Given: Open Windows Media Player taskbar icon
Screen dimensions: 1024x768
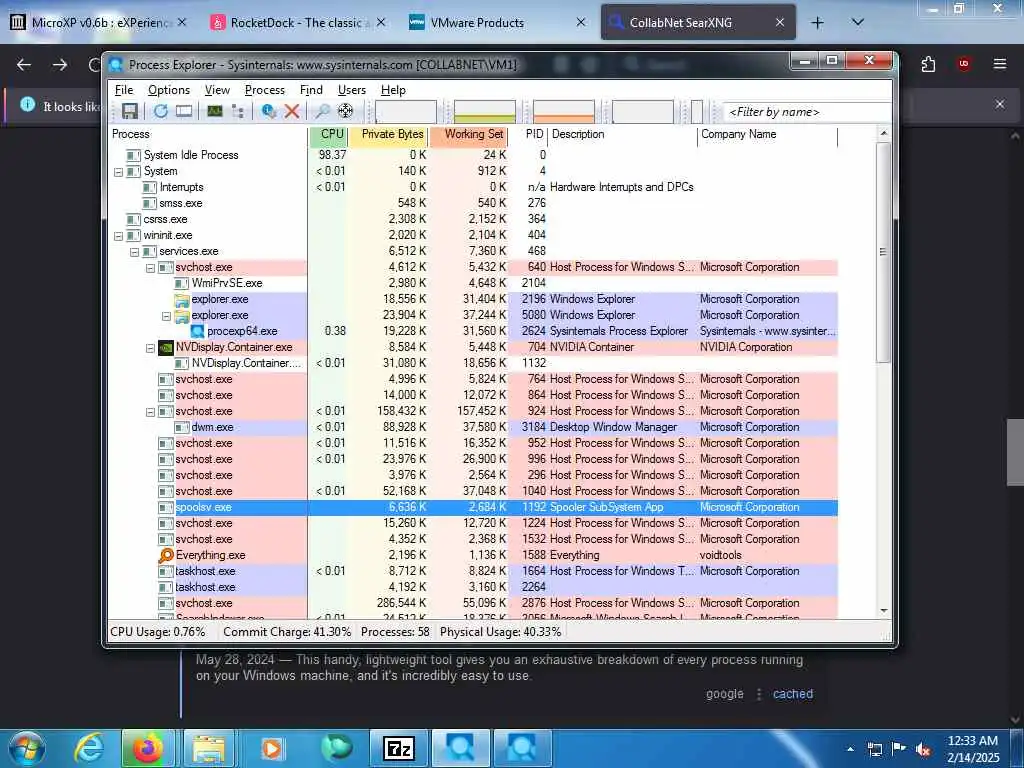Looking at the screenshot, I should (272, 748).
